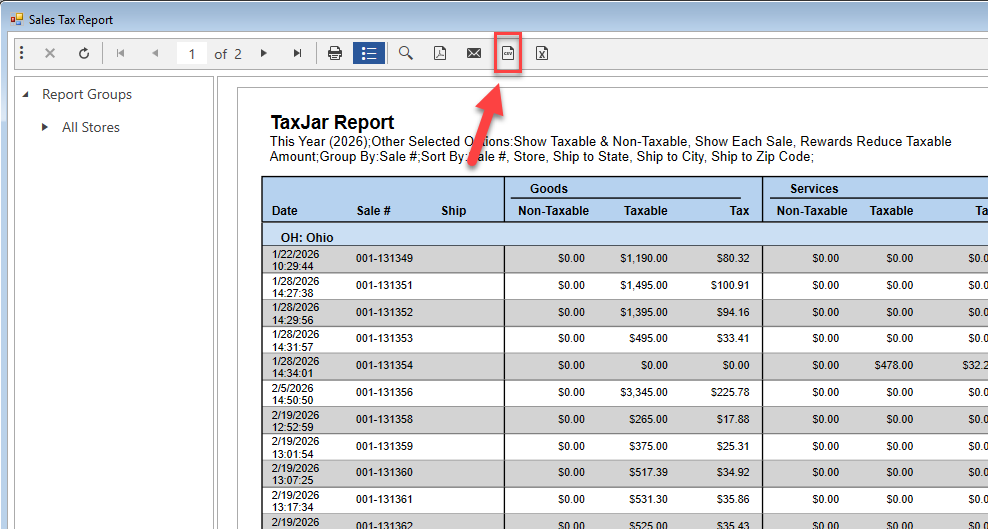Viewport: 988px width, 529px height.
Task: Click sale number 001-131349
Action: pyautogui.click(x=384, y=258)
